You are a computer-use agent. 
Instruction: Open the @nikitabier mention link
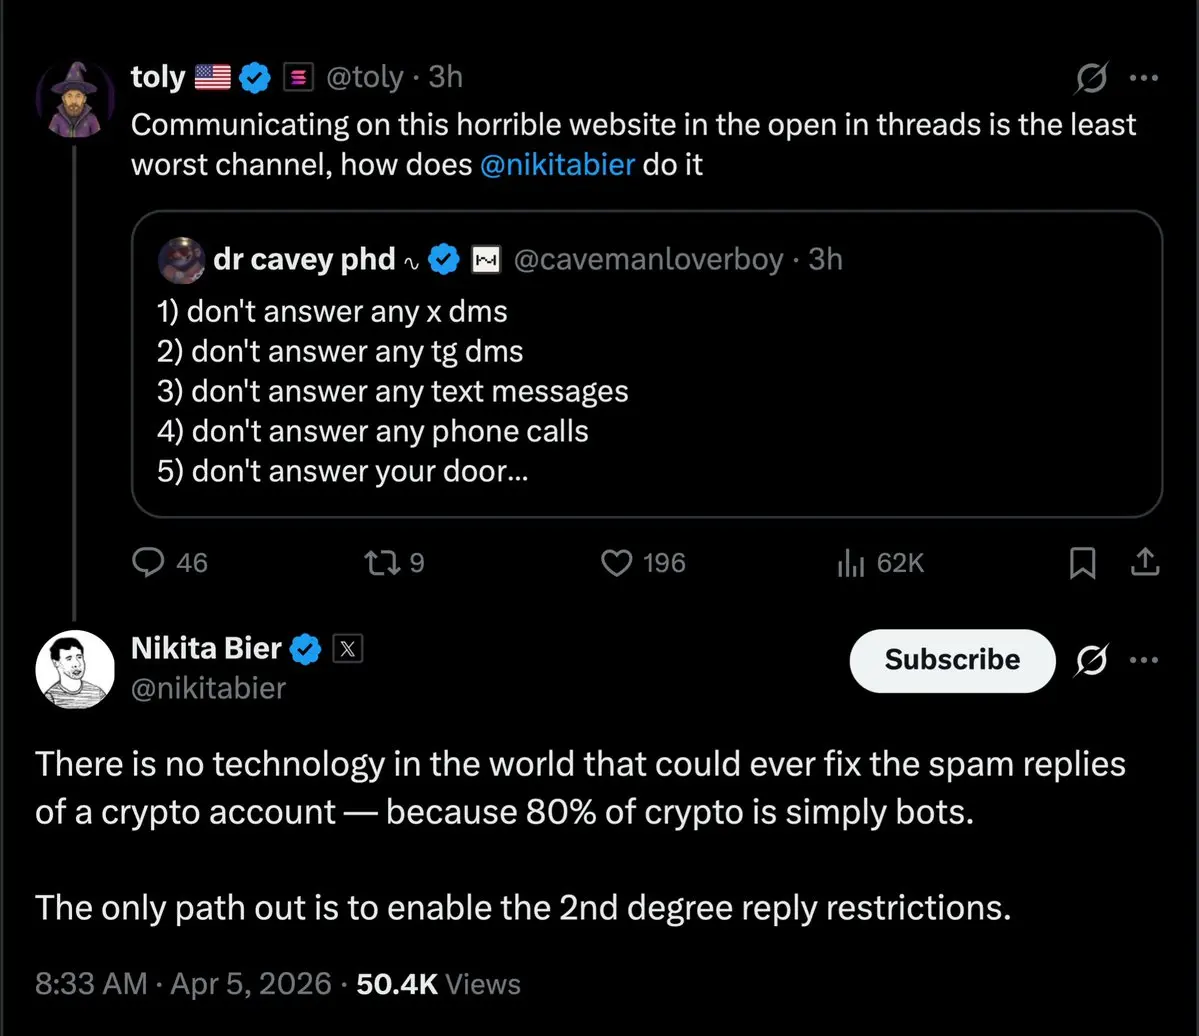click(x=557, y=164)
